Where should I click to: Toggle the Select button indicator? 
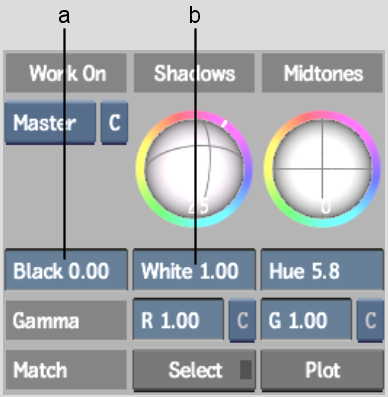pos(246,370)
